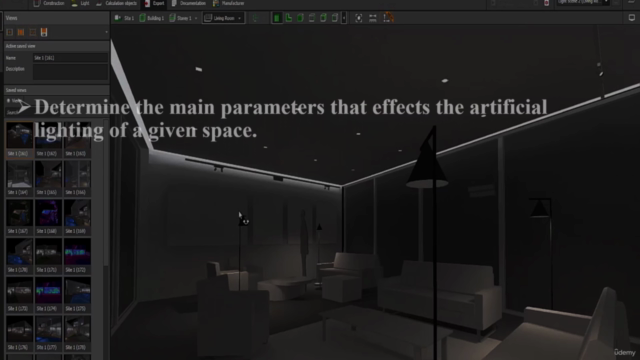Click the Saved views section header

[56, 90]
